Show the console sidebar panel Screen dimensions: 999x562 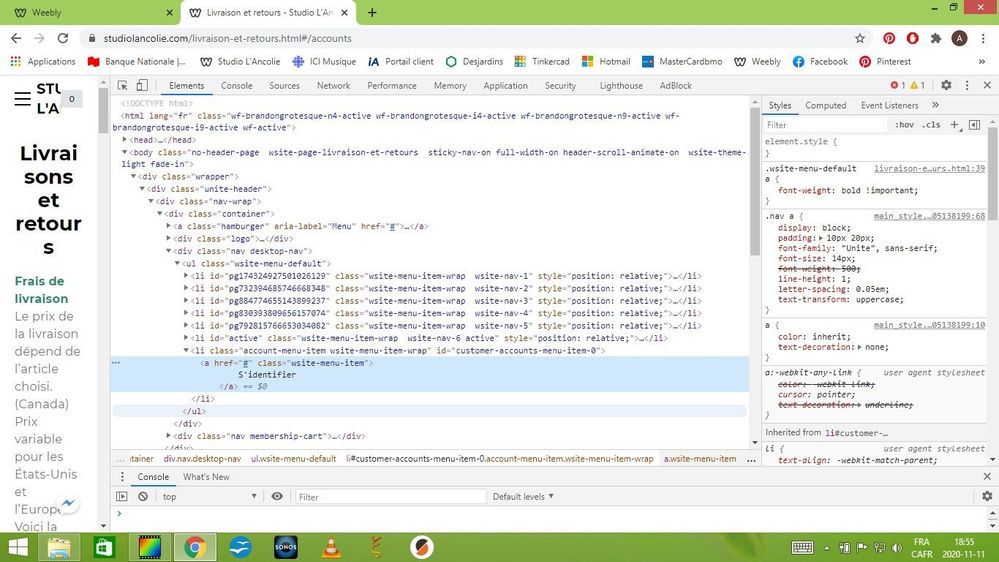[122, 497]
